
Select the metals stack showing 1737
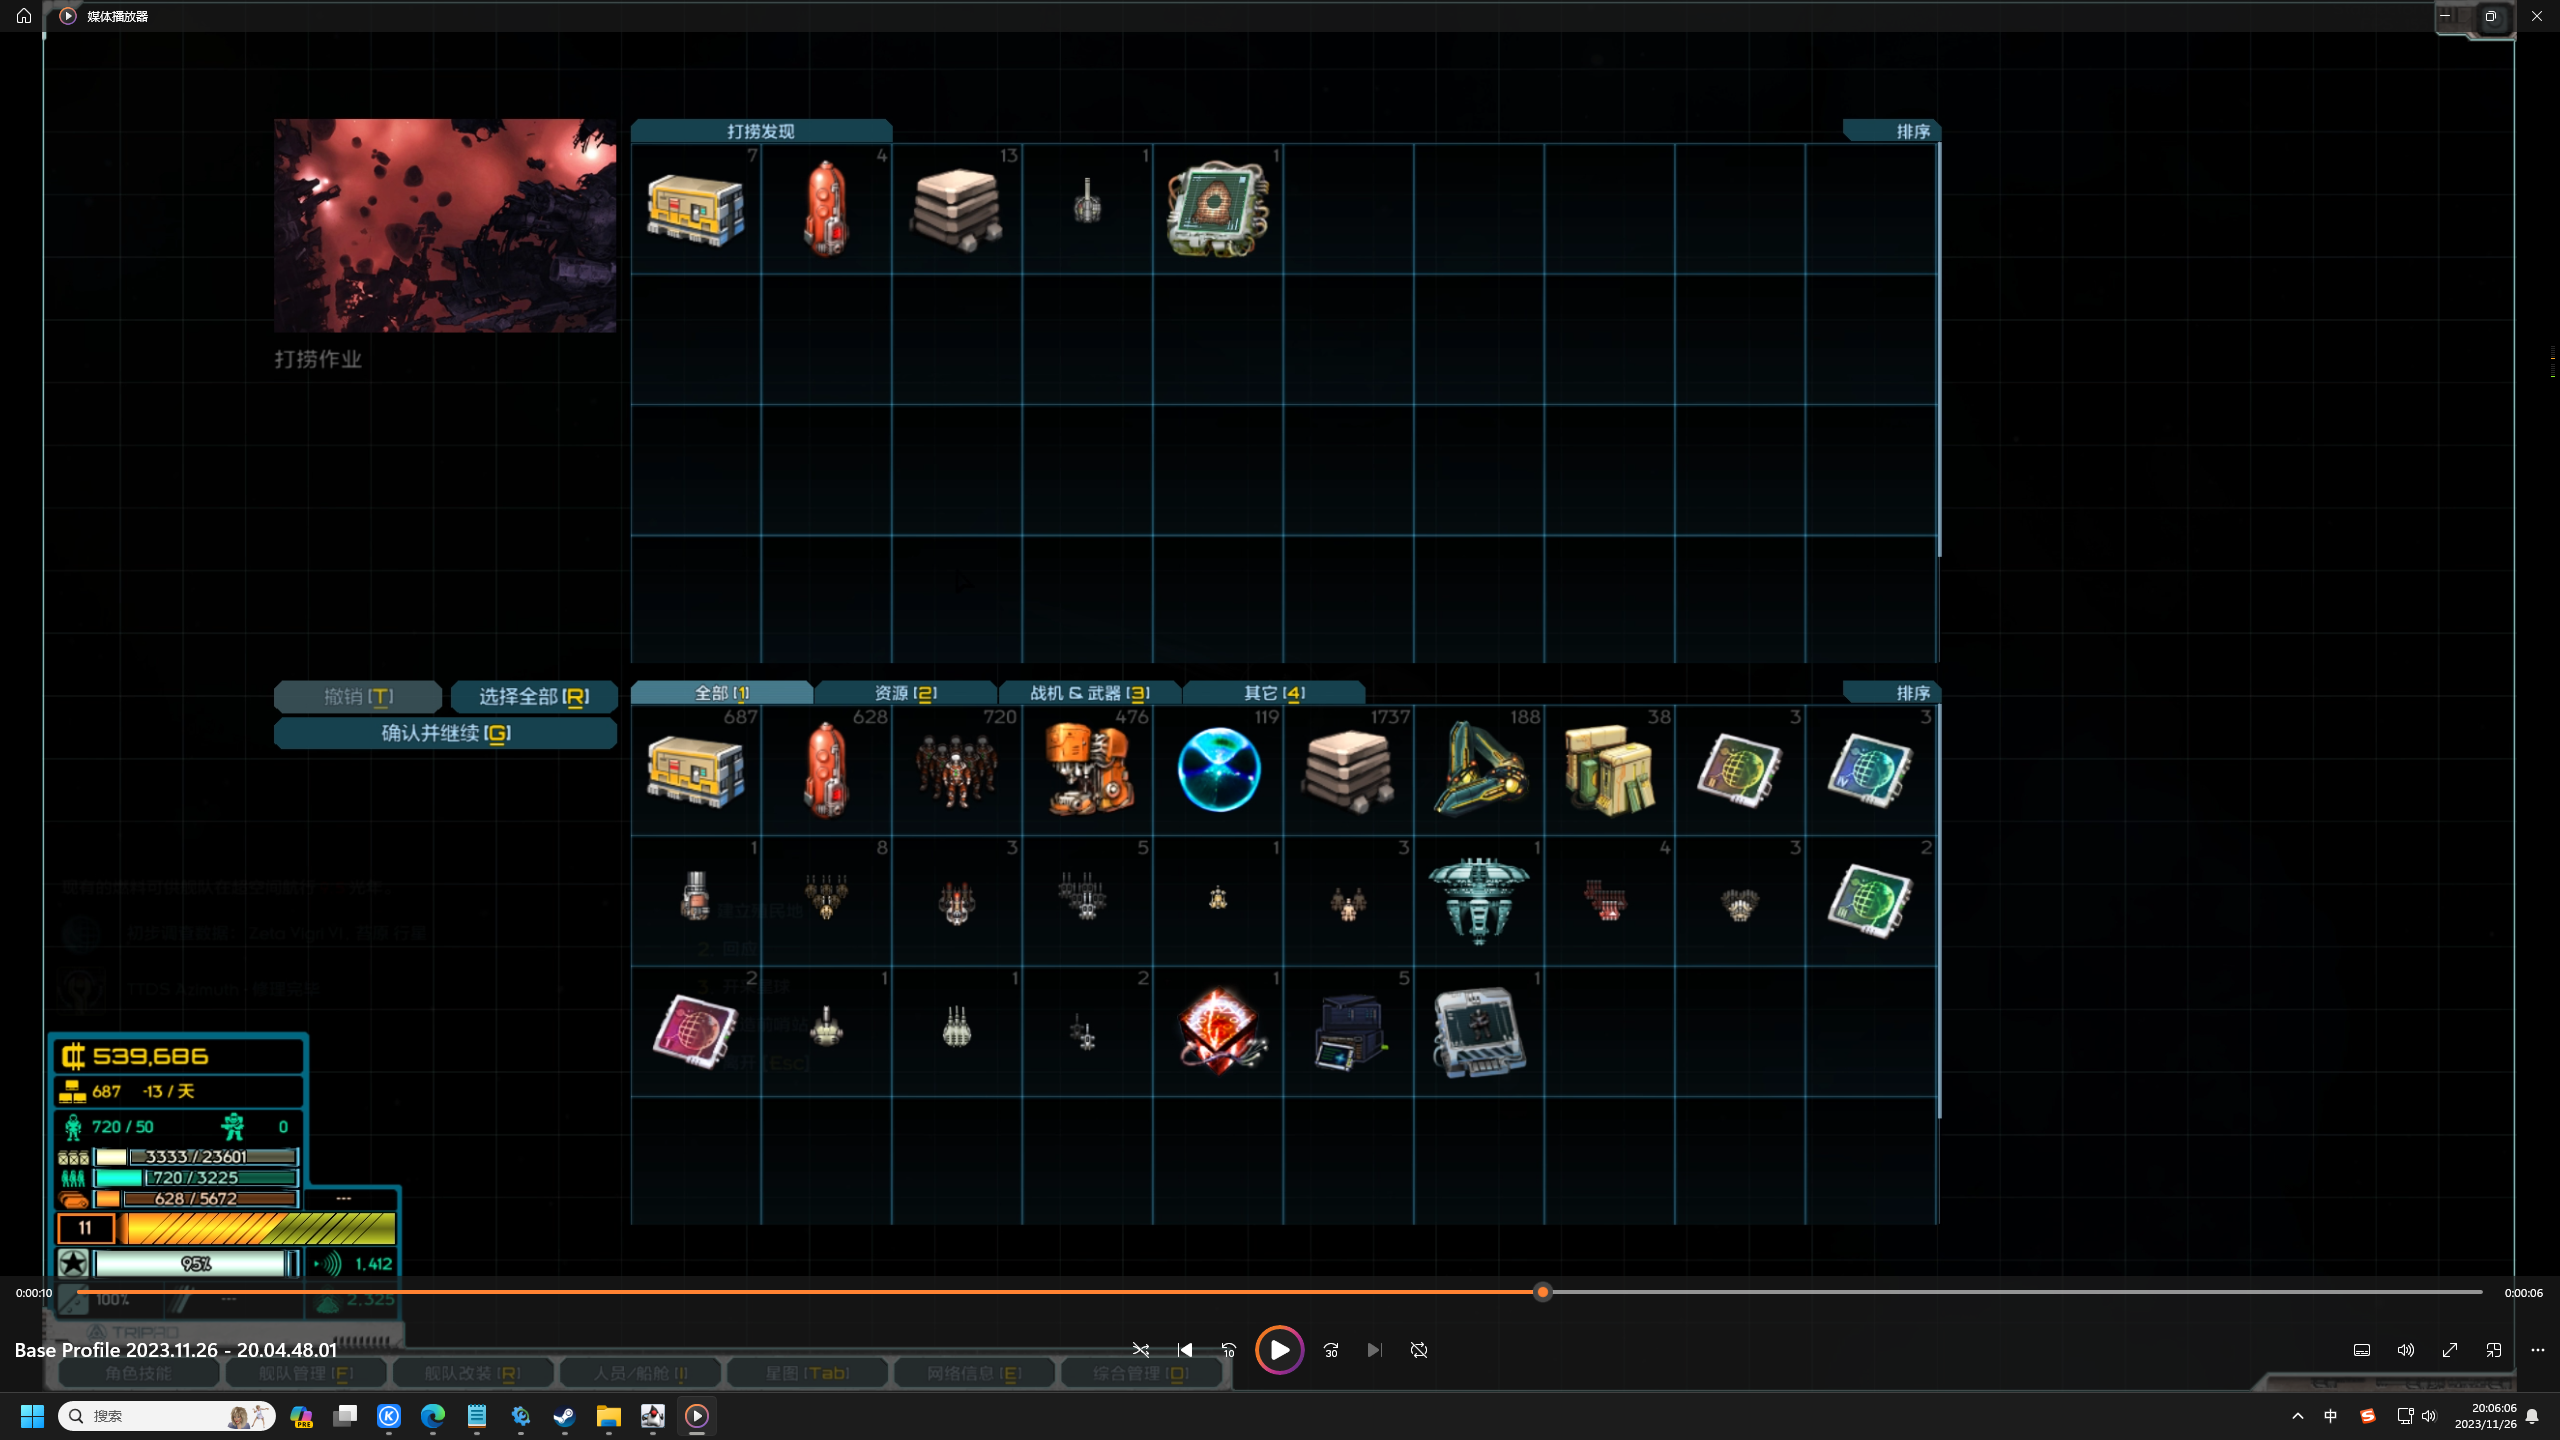[1349, 770]
